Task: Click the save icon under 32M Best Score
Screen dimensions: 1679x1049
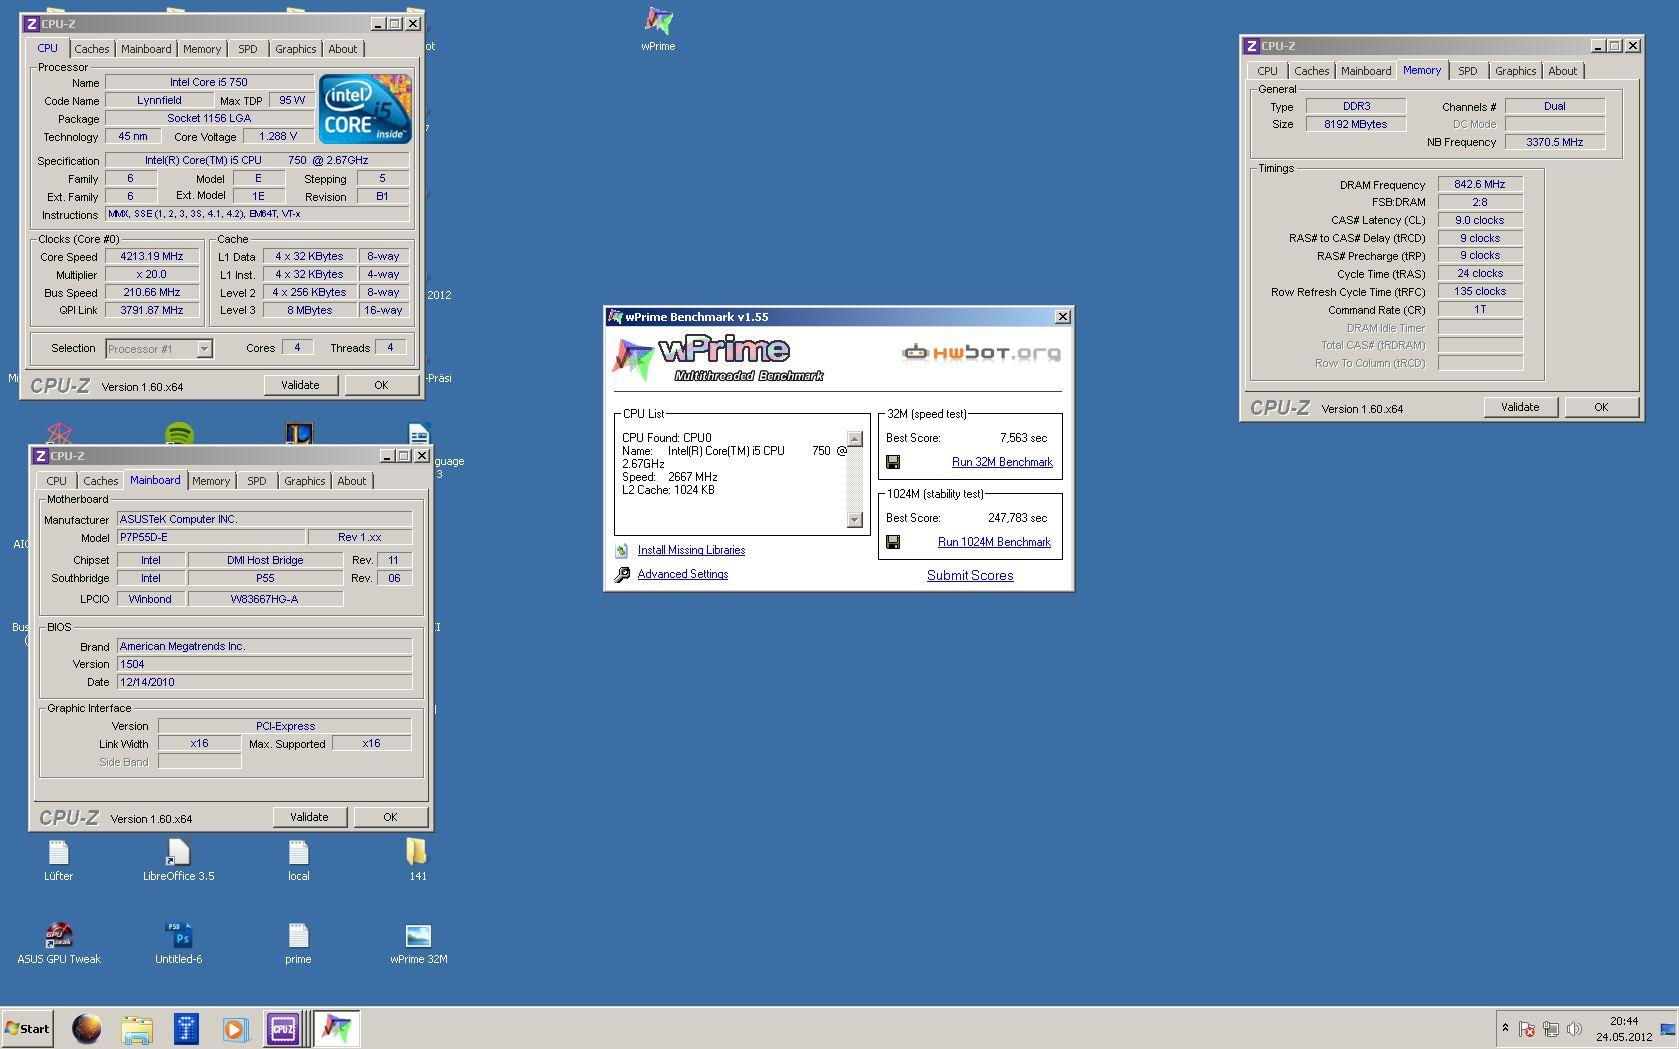Action: pyautogui.click(x=893, y=462)
